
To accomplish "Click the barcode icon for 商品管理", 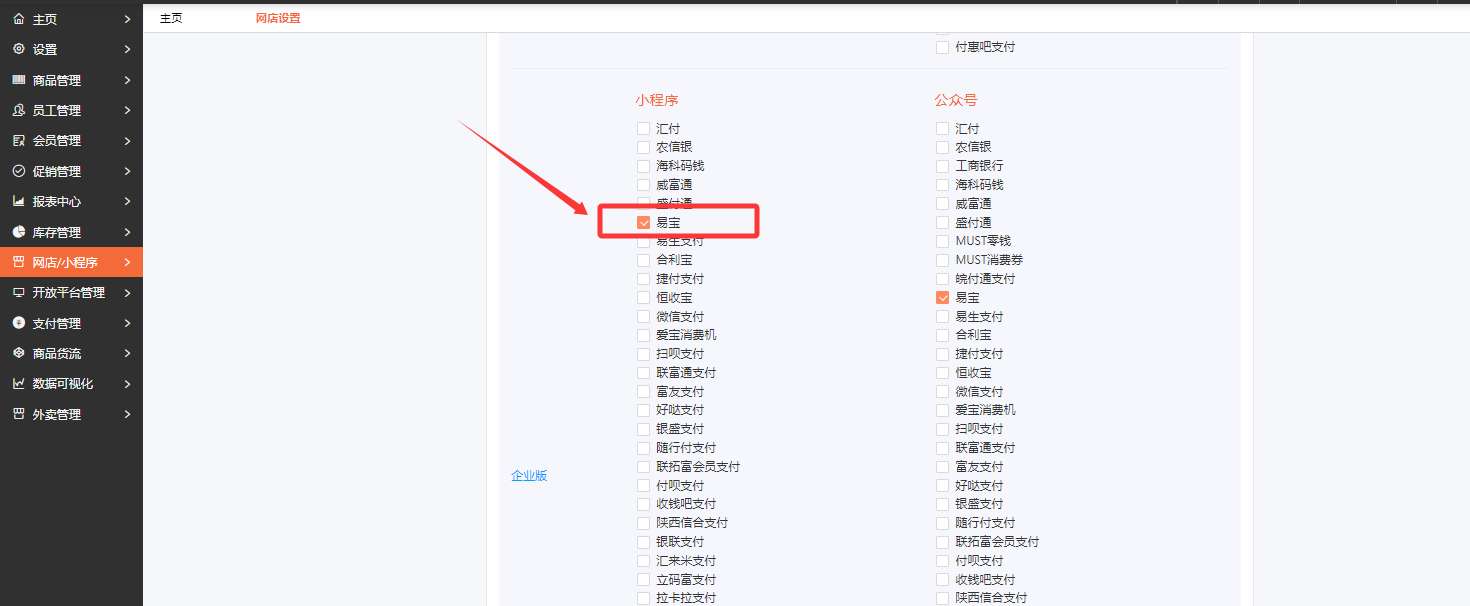I will click(18, 80).
